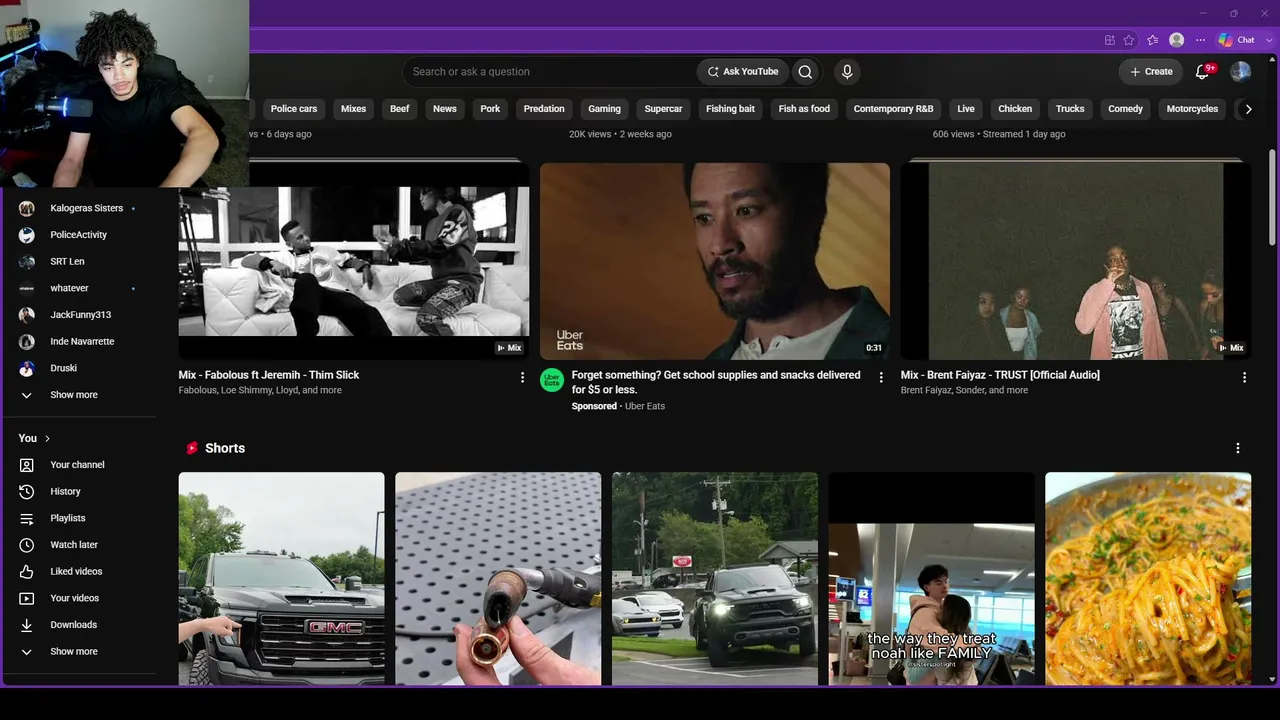The image size is (1280, 720).
Task: Open the Edge favorites list icon
Action: coord(1153,40)
